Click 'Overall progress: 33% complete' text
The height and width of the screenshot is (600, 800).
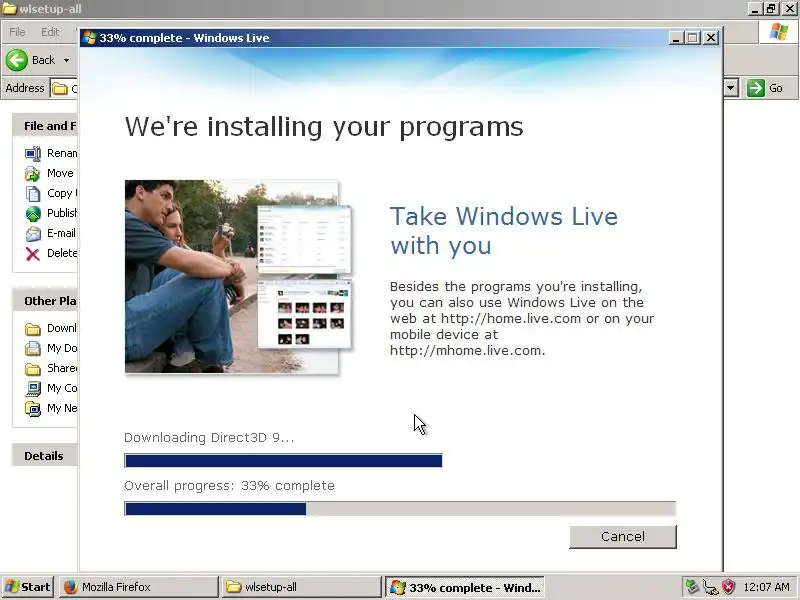click(x=229, y=486)
